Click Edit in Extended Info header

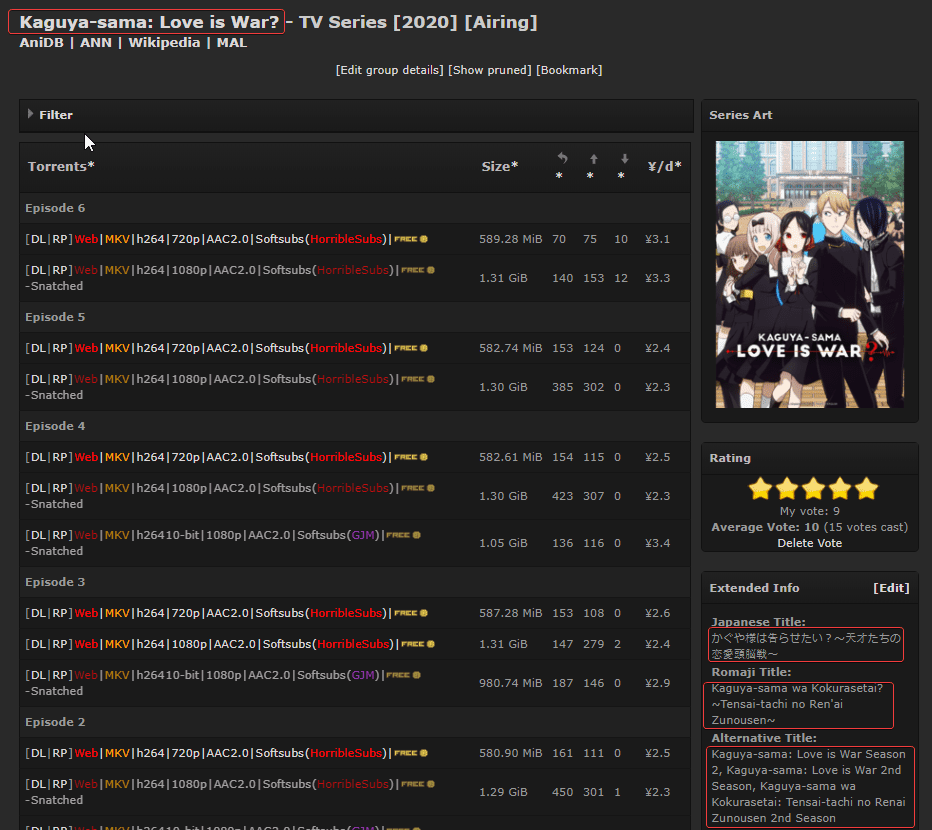pos(891,588)
